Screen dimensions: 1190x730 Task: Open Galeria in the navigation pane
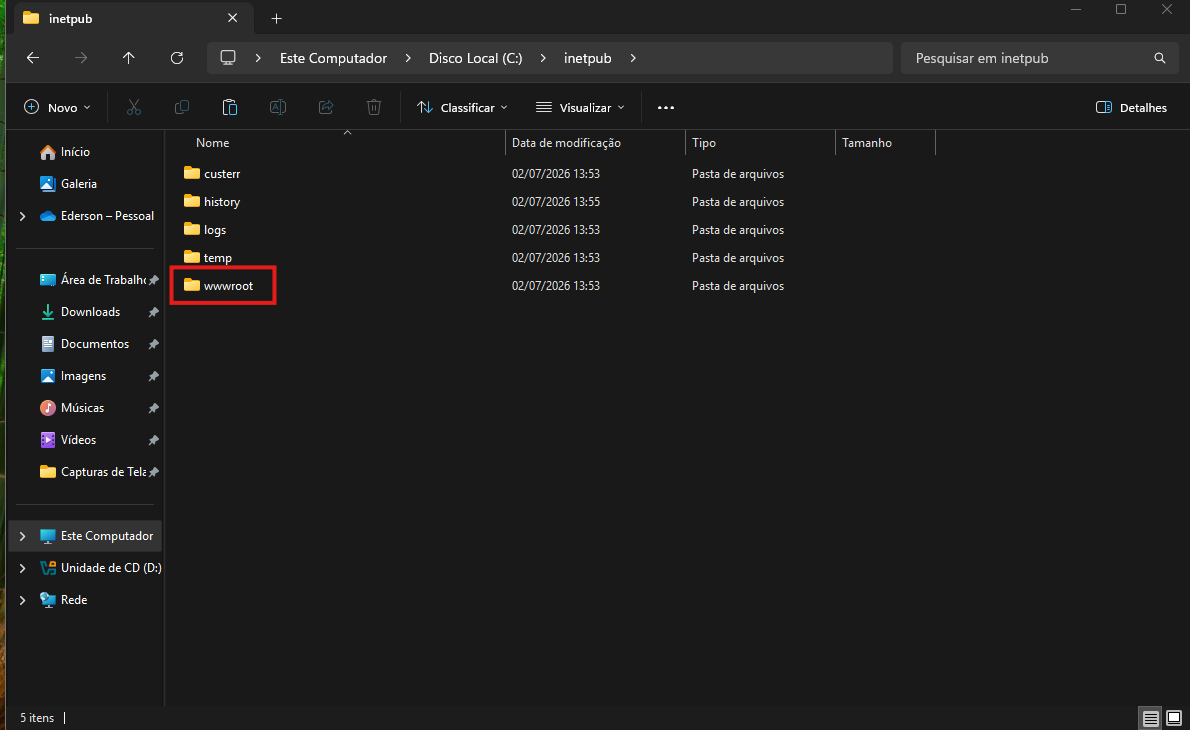coord(78,184)
